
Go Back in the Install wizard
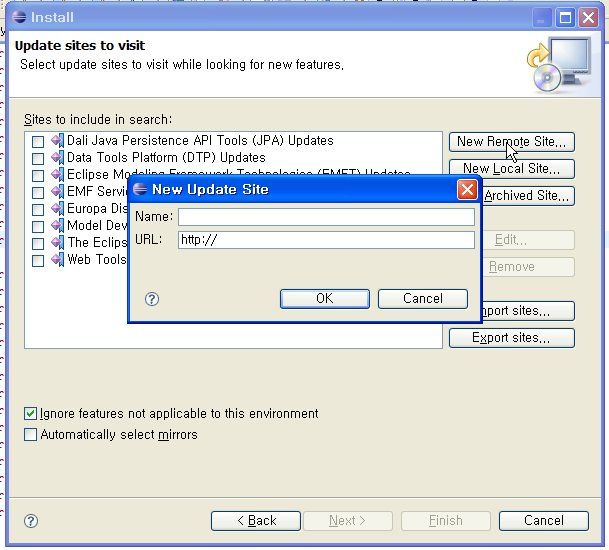point(256,520)
